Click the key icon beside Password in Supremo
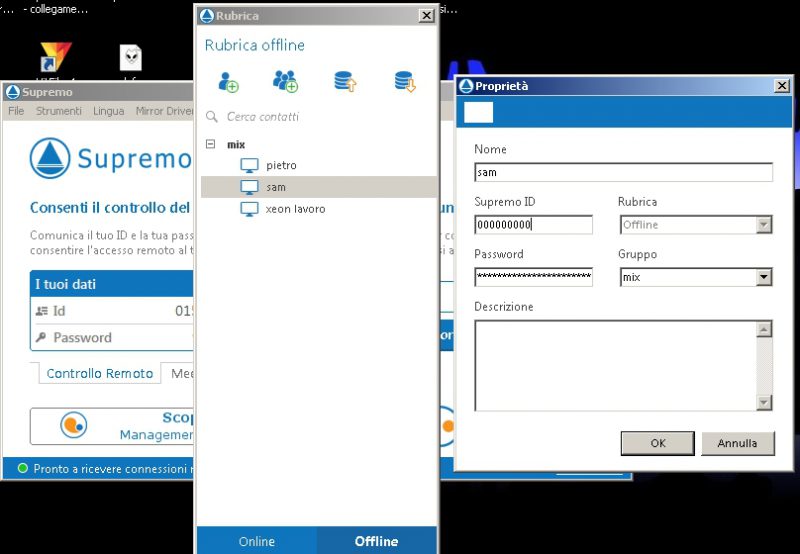Viewport: 800px width, 554px height. click(41, 337)
